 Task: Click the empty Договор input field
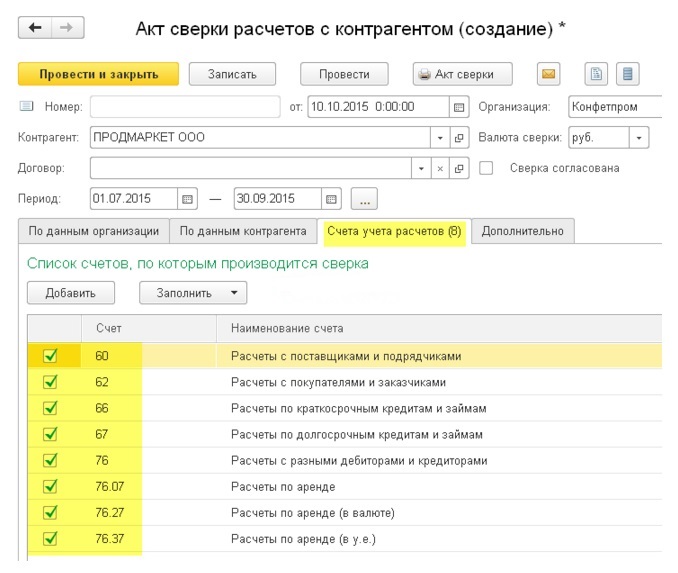coord(251,168)
